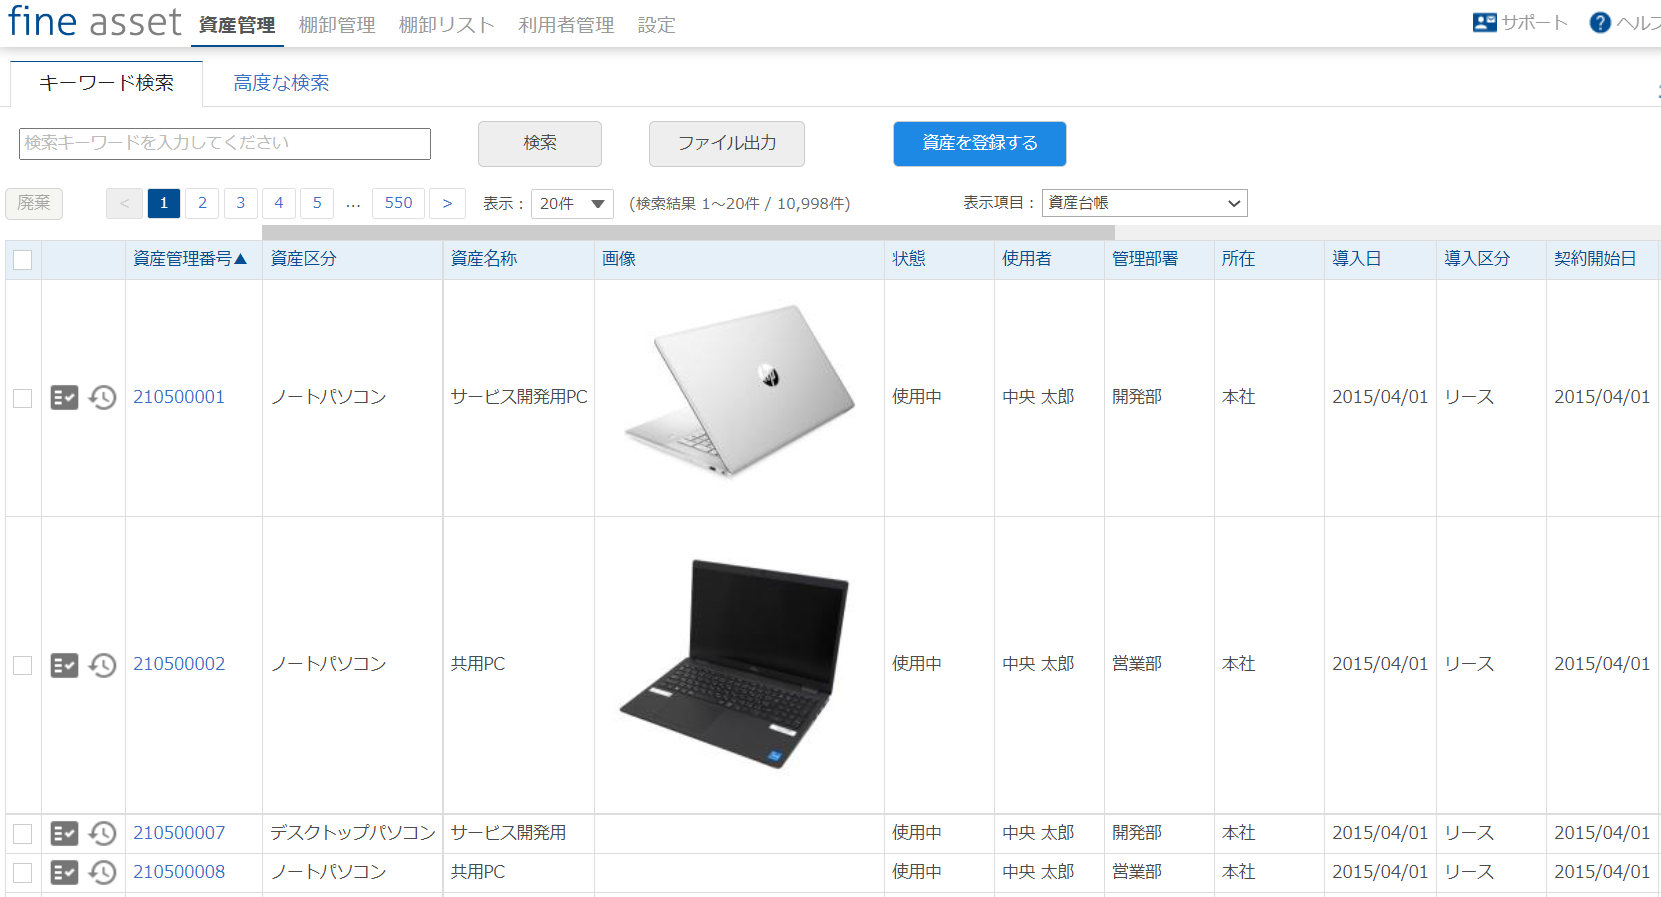
Task: Open the help question mark icon
Action: coord(1600,22)
